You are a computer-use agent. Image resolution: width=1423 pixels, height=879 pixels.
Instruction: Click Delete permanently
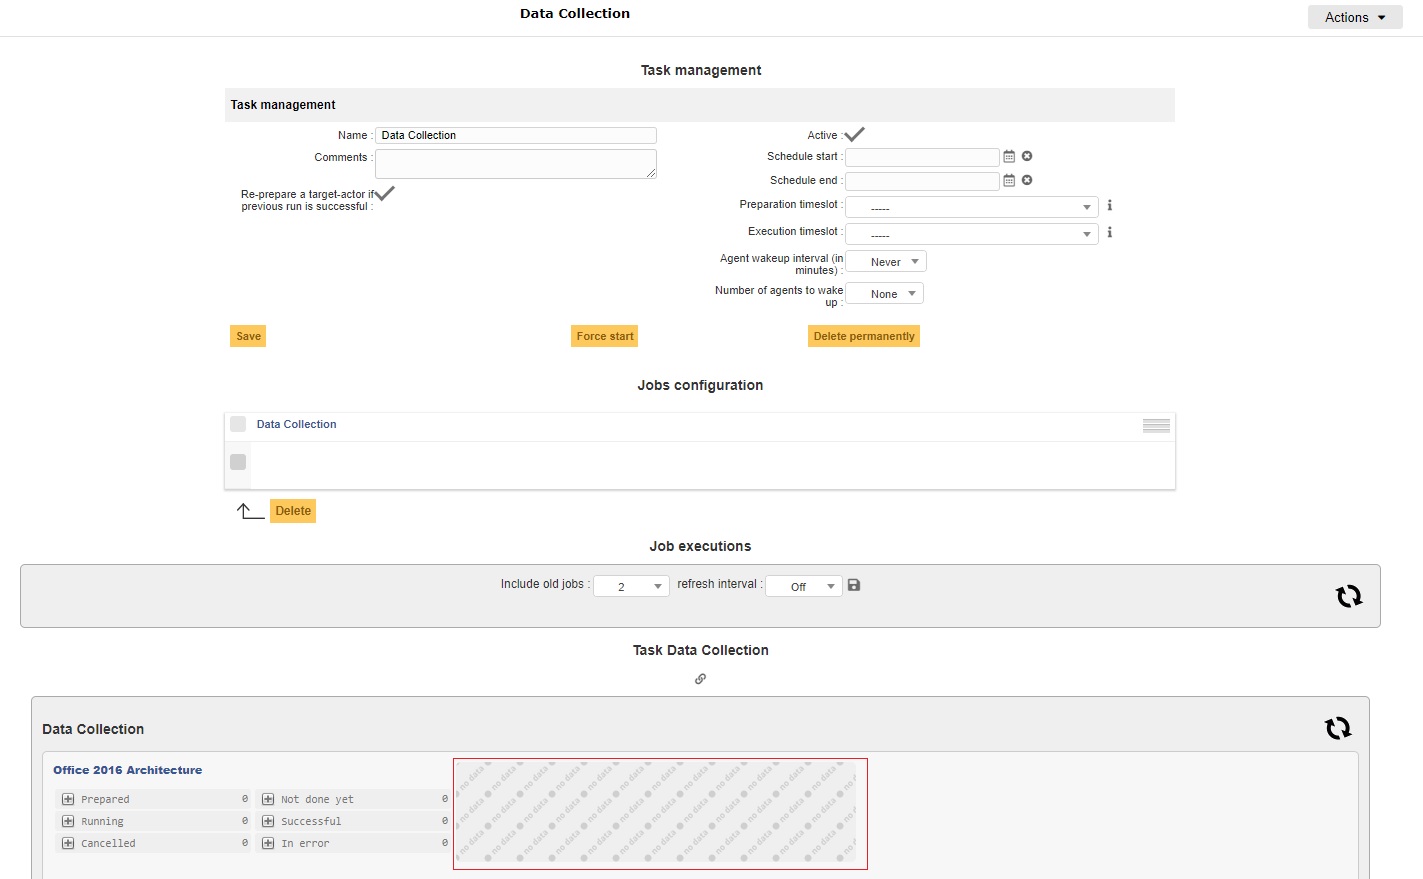coord(863,336)
